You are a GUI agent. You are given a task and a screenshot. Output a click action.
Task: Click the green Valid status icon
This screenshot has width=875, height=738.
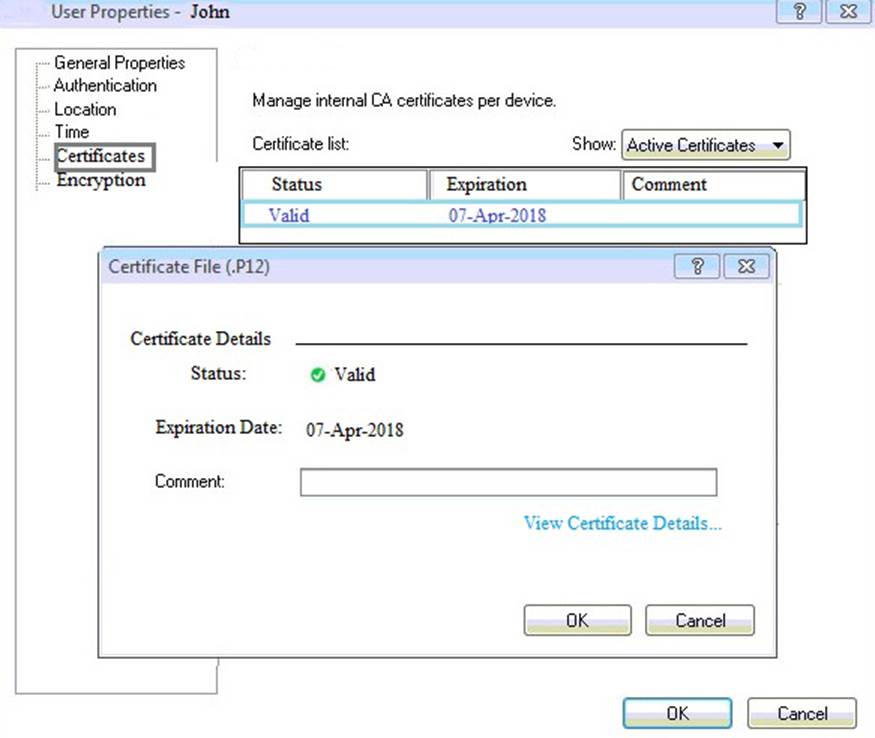318,375
